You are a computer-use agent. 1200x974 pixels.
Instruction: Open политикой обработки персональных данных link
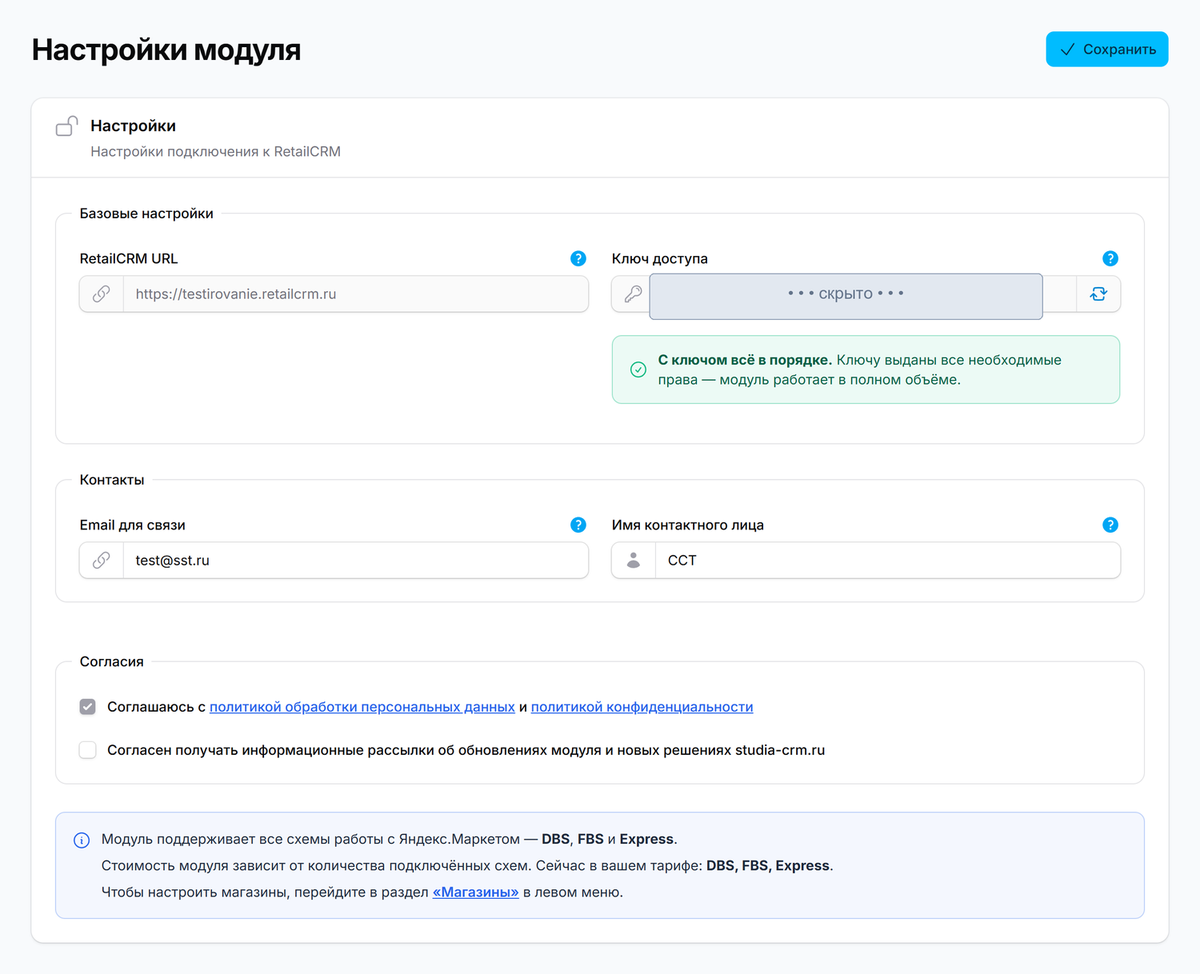(362, 707)
